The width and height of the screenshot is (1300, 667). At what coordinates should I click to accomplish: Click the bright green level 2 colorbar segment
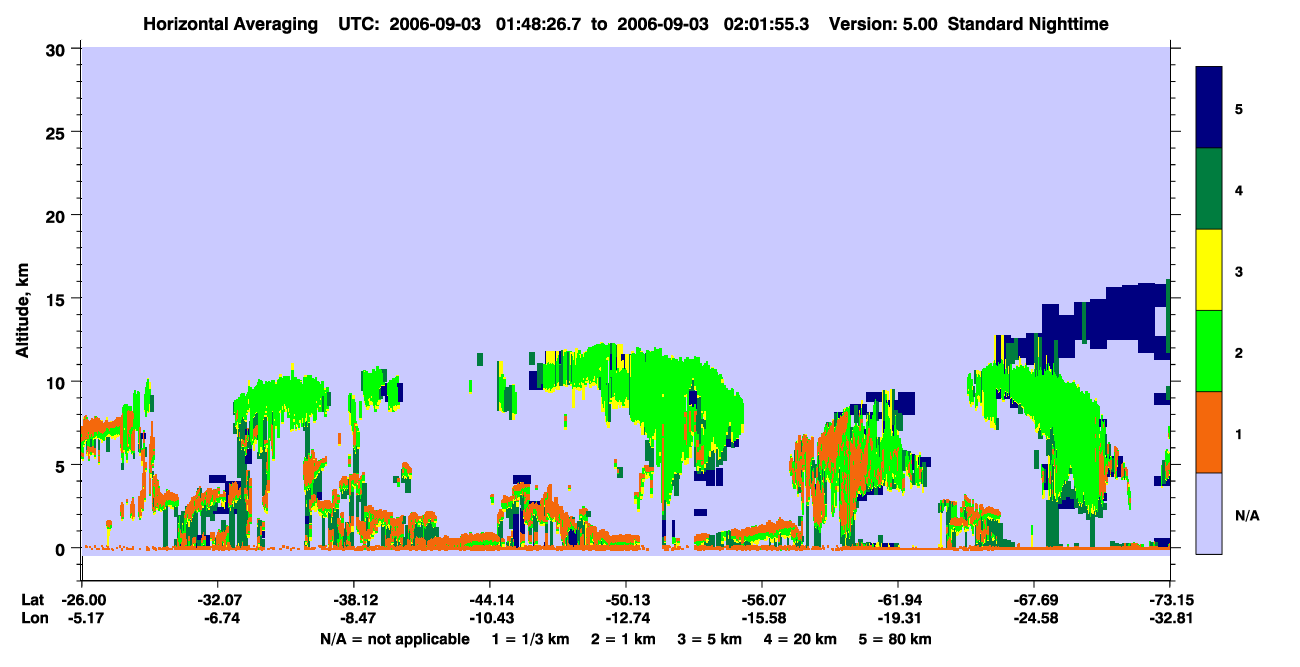(1209, 351)
